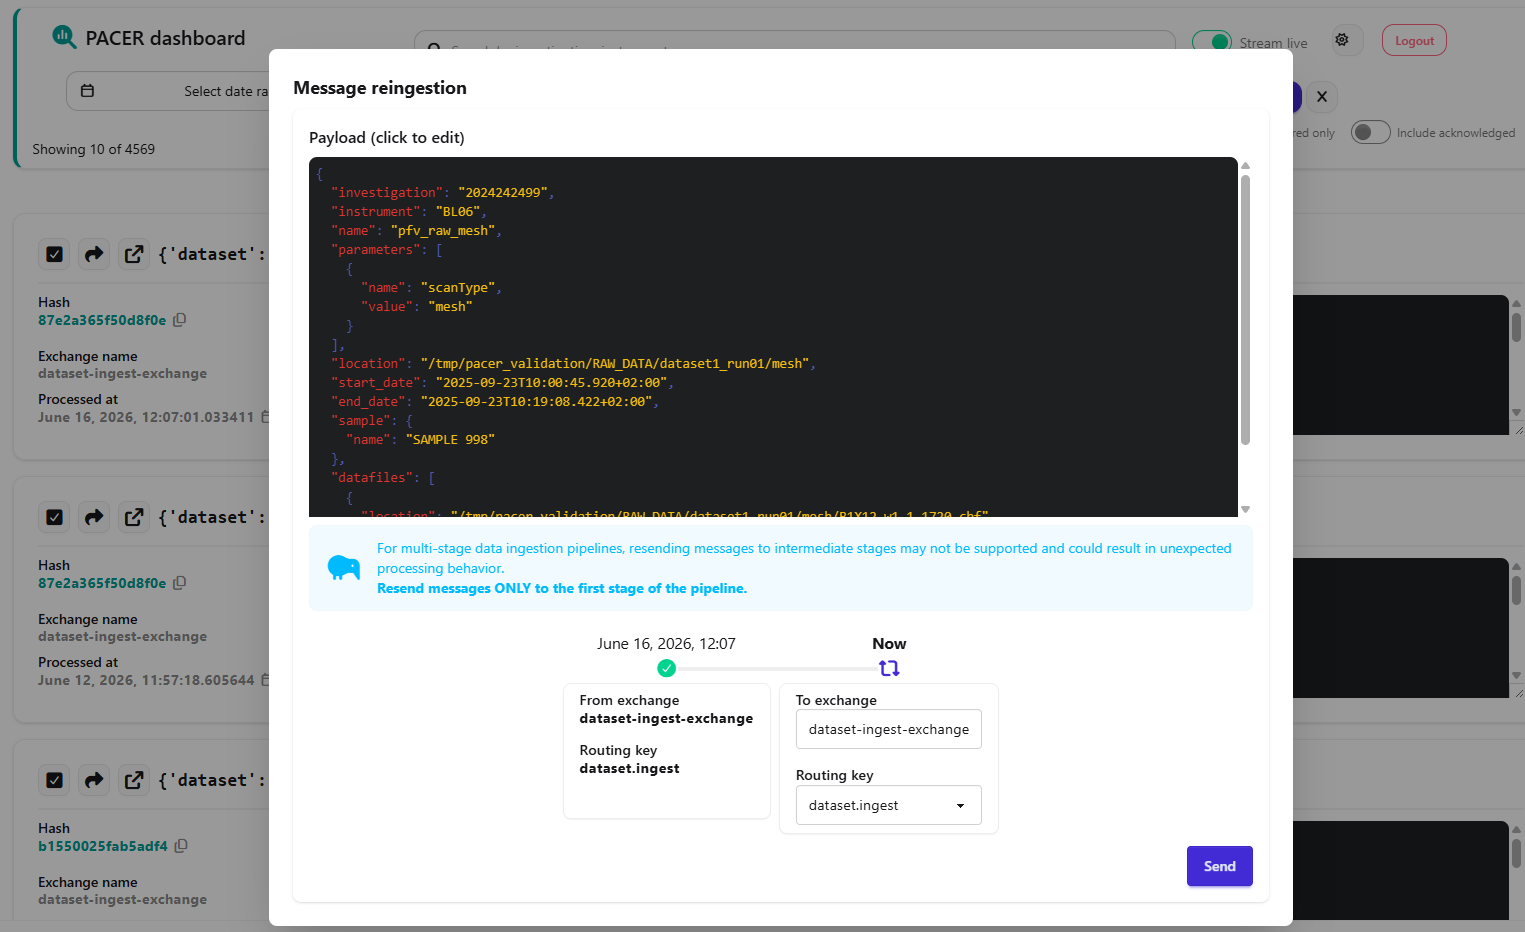Screen dimensions: 1525x932
Task: Click "Showing 10 of 4569" text
Action: pyautogui.click(x=94, y=149)
